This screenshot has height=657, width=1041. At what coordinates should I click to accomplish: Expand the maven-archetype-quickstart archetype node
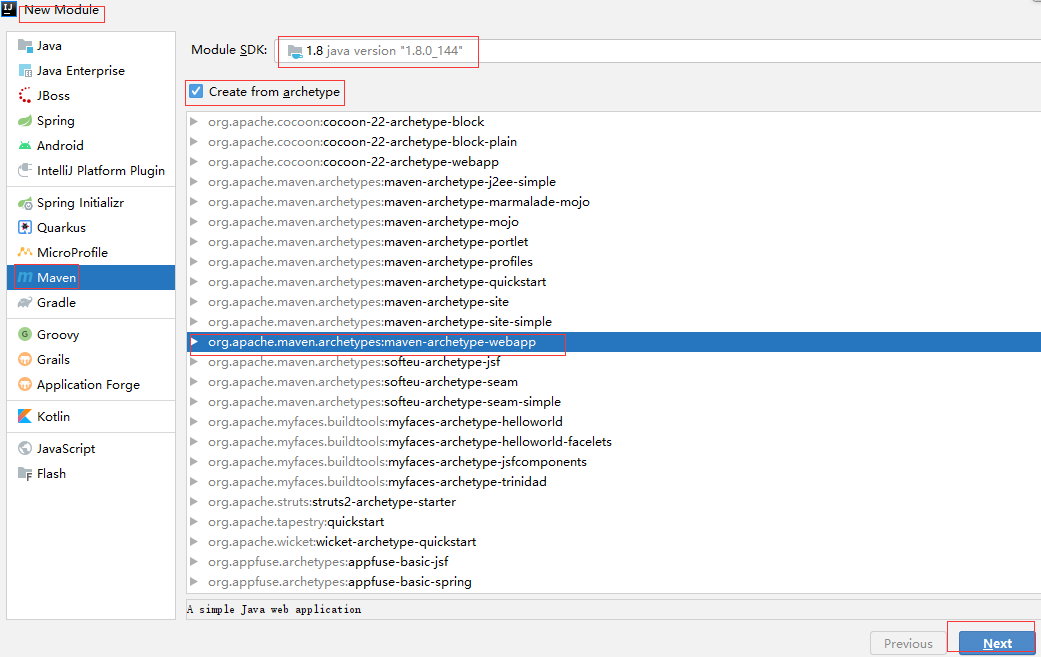click(192, 282)
